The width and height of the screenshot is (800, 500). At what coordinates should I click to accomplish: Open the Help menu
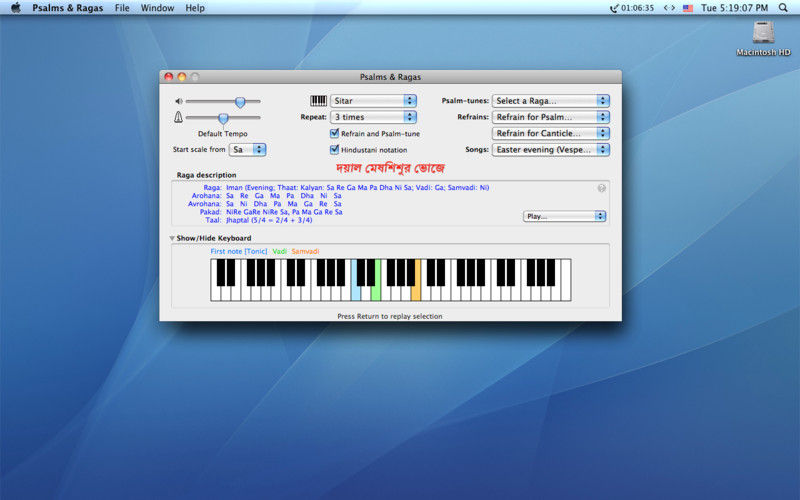click(194, 8)
